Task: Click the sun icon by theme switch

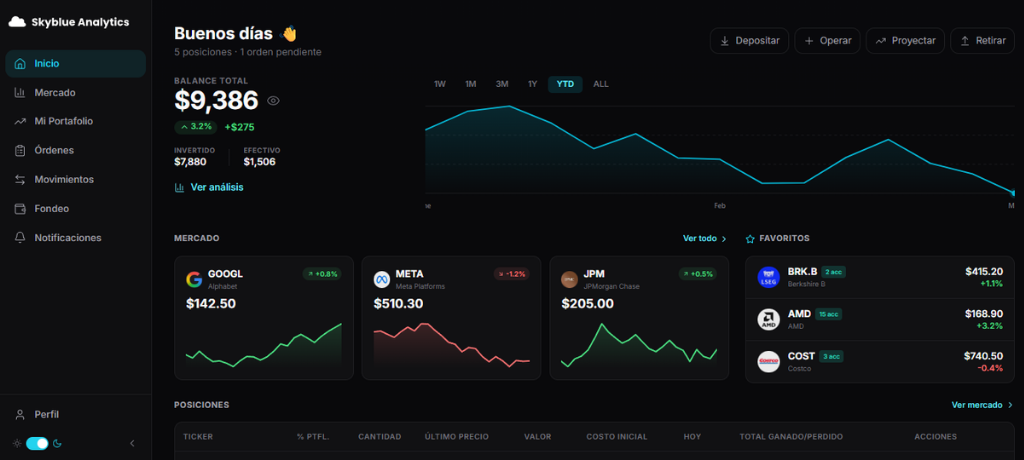Action: coord(17,444)
